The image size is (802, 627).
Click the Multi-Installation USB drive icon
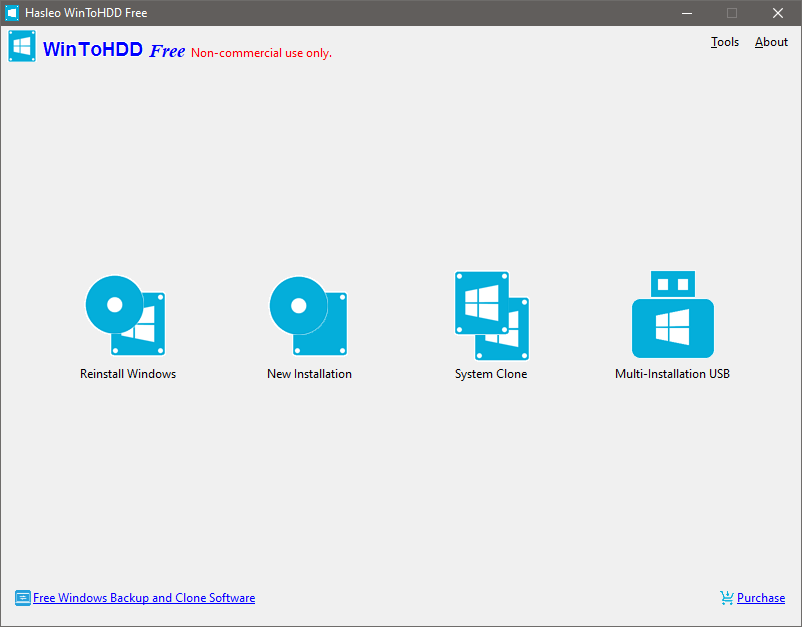(673, 314)
